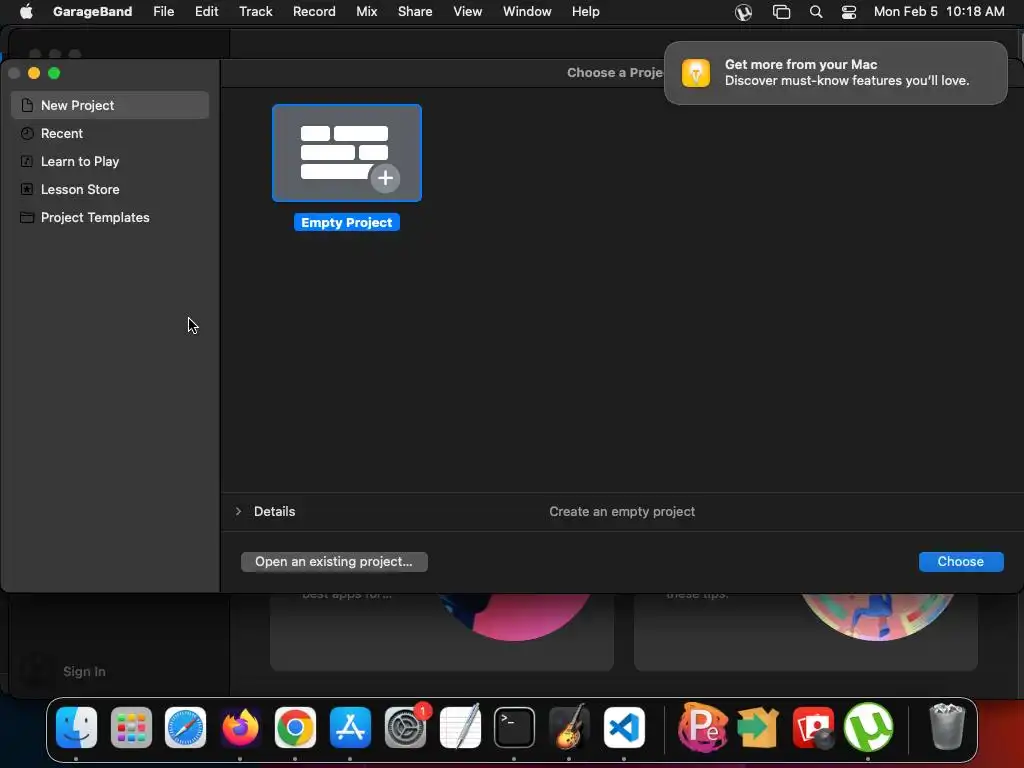The height and width of the screenshot is (768, 1024).
Task: Open Learn to Play section
Action: 110,161
